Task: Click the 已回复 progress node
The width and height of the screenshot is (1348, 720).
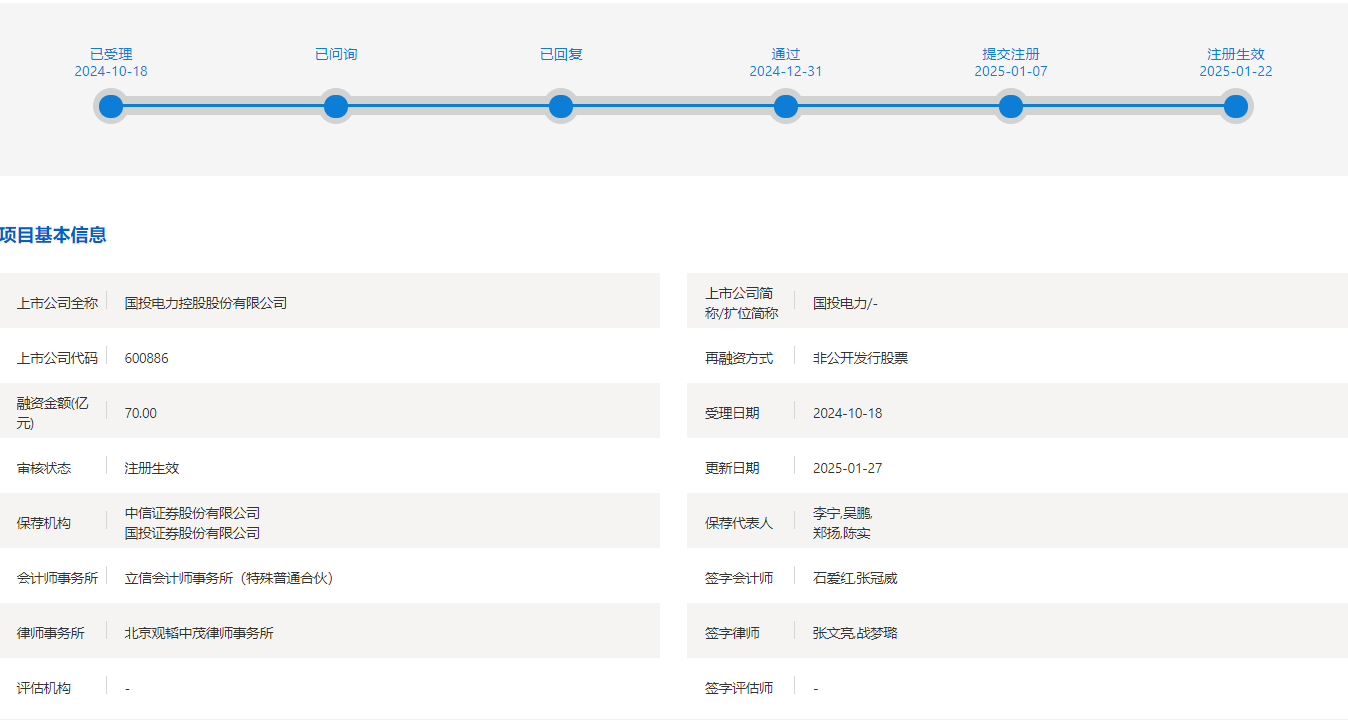Action: pyautogui.click(x=561, y=106)
